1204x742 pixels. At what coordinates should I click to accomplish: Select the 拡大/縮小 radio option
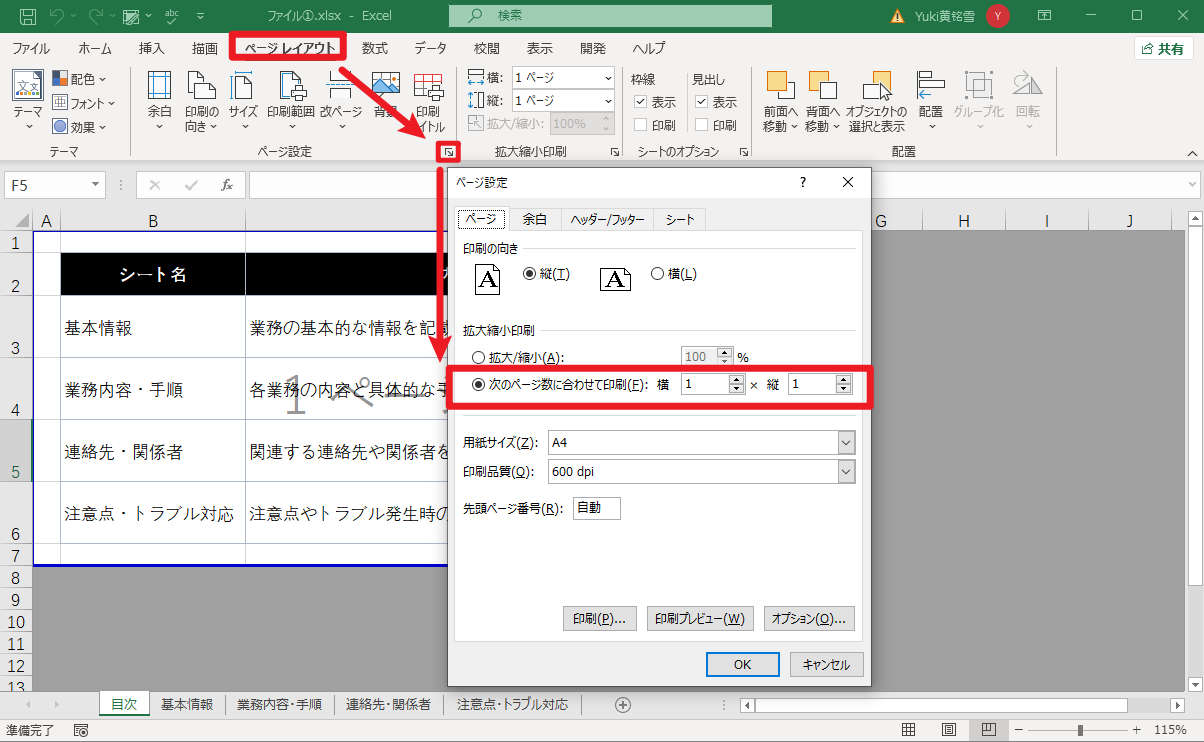tap(478, 357)
